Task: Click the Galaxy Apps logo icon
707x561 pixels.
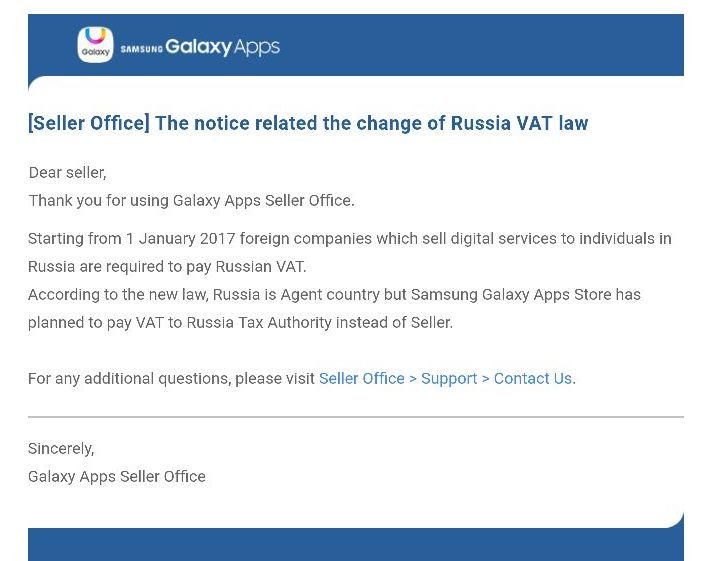Action: pos(95,45)
